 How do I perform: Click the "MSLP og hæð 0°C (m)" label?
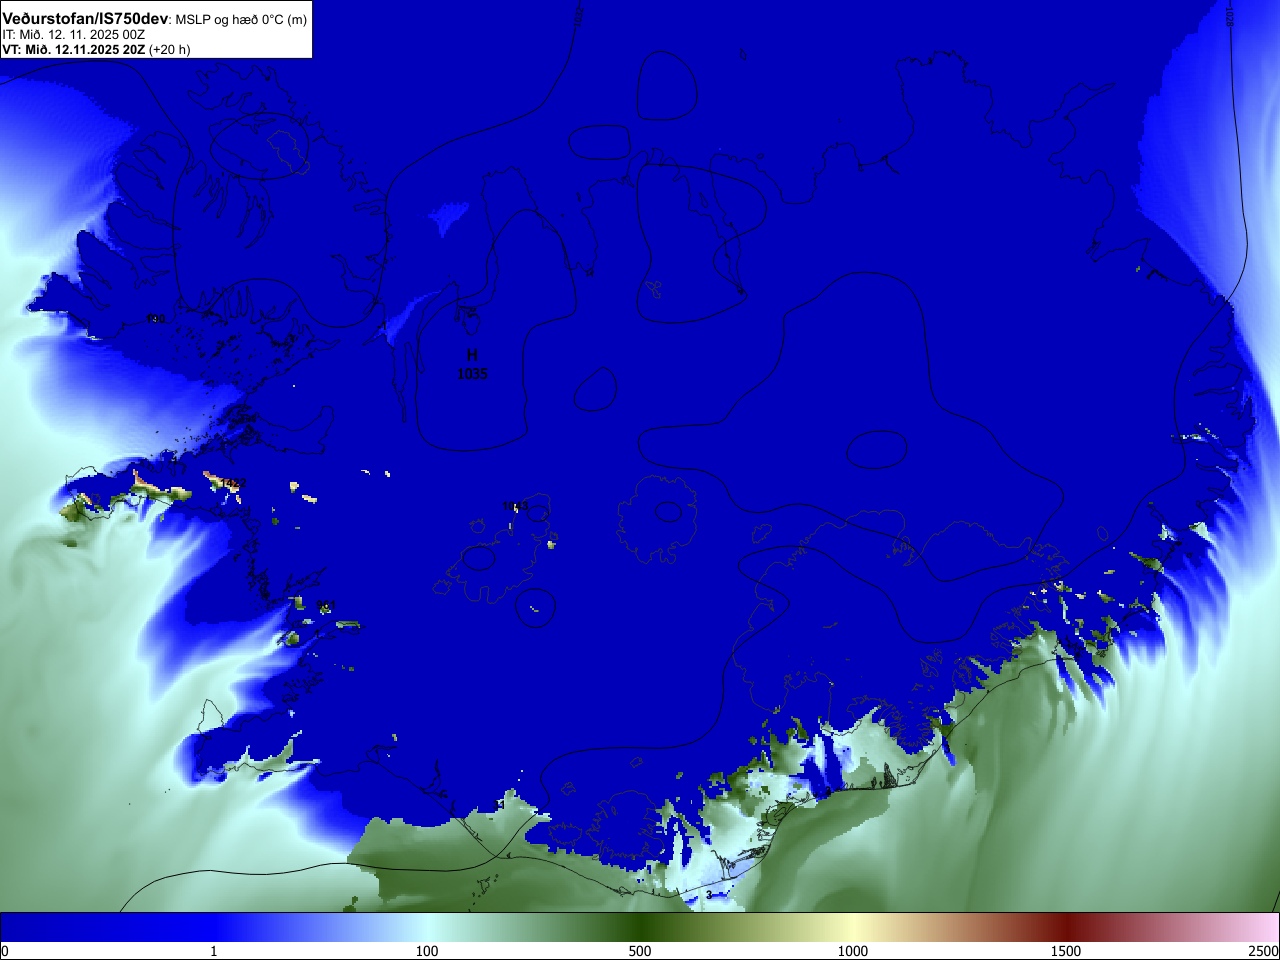[x=241, y=20]
